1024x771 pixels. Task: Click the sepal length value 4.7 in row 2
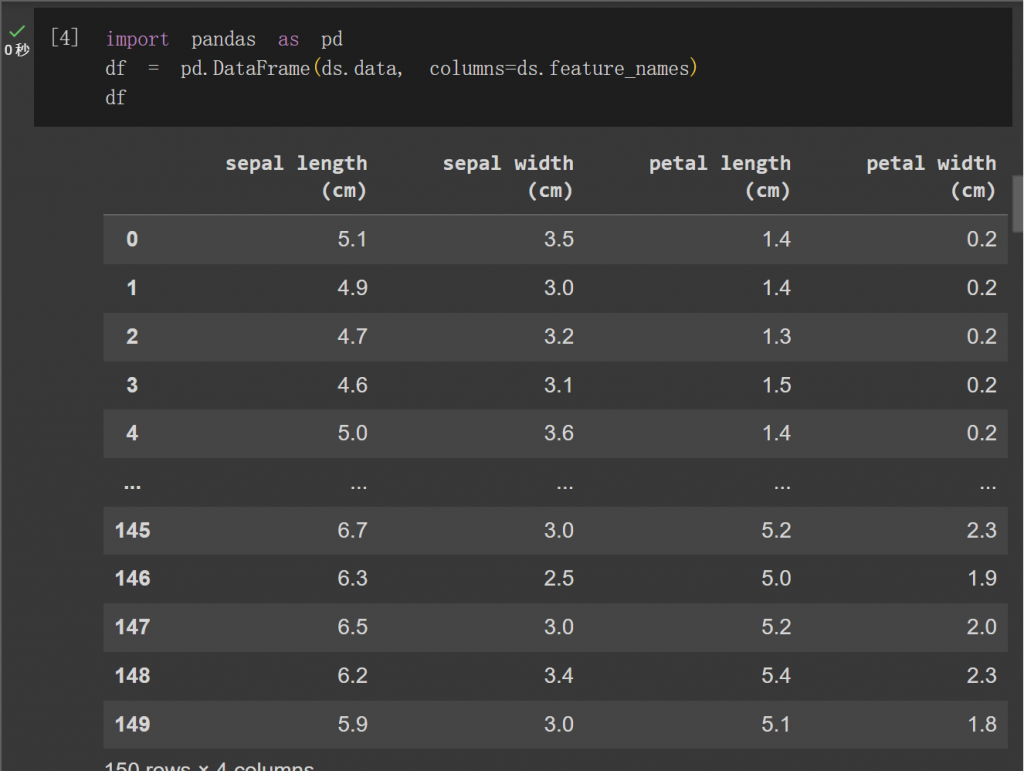coord(353,336)
